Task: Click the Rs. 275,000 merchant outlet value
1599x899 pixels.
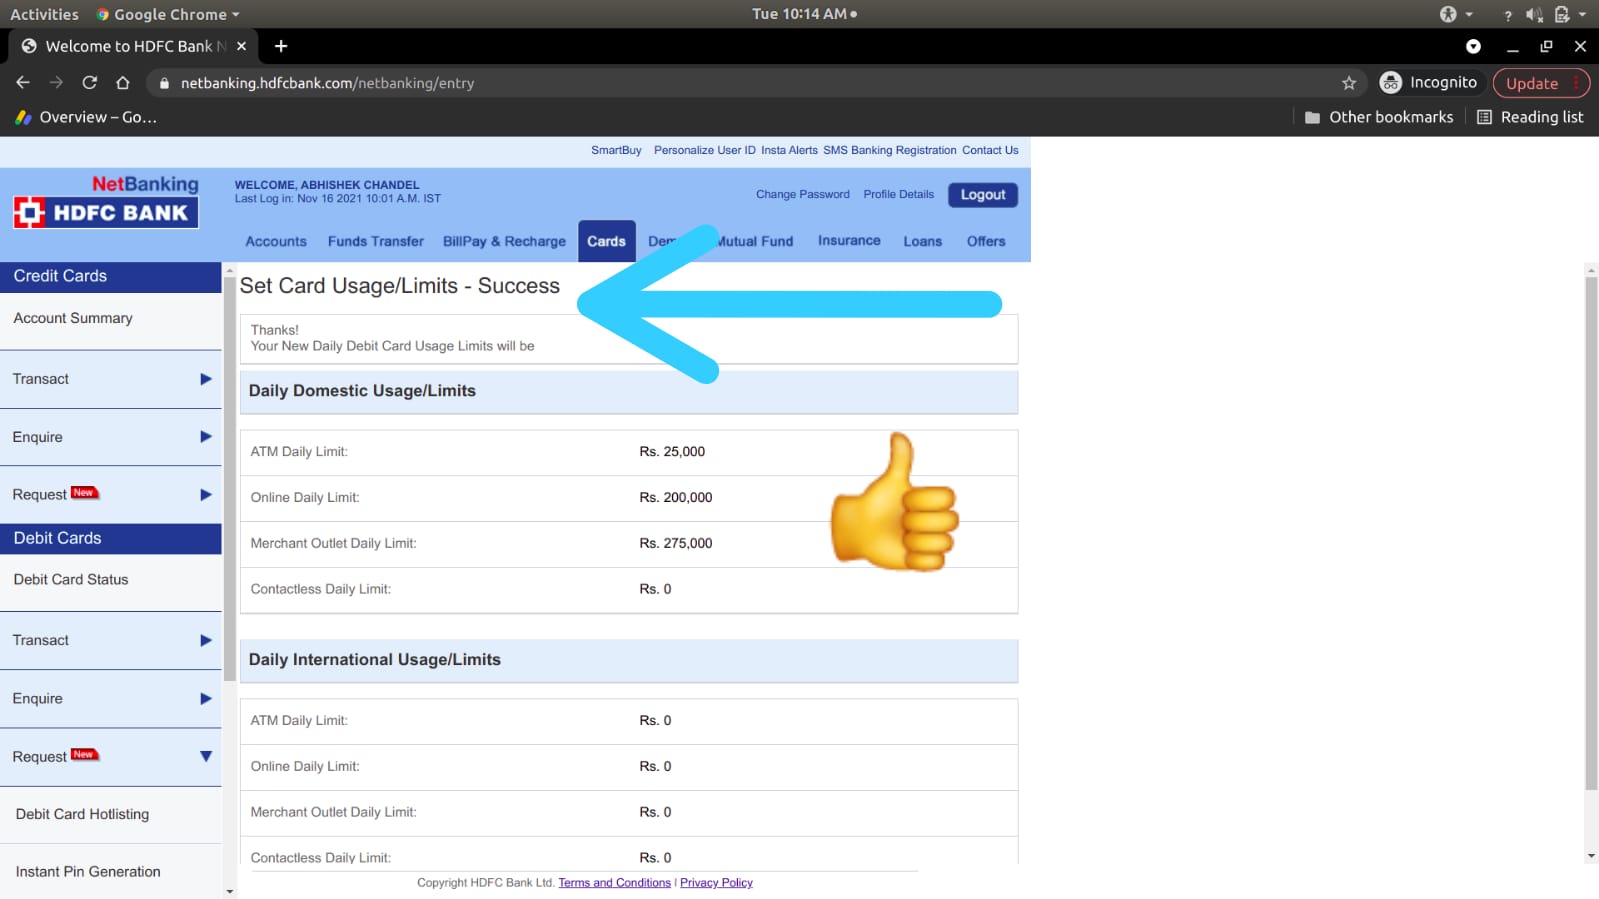Action: point(676,543)
